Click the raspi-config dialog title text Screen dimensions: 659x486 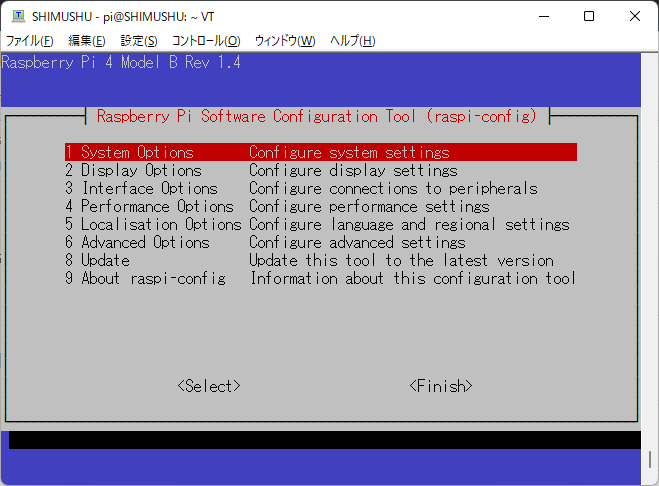click(317, 116)
